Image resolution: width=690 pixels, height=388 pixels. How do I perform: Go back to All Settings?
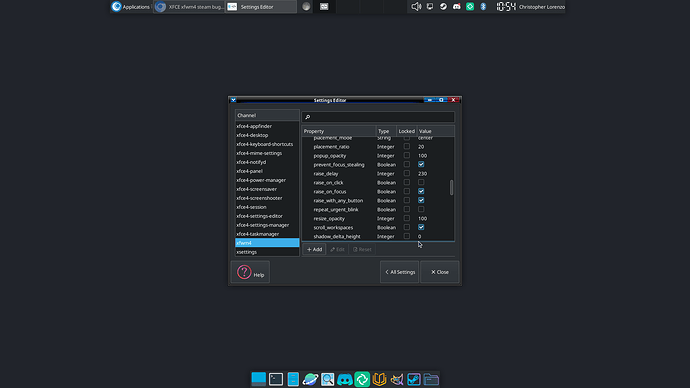(x=400, y=272)
